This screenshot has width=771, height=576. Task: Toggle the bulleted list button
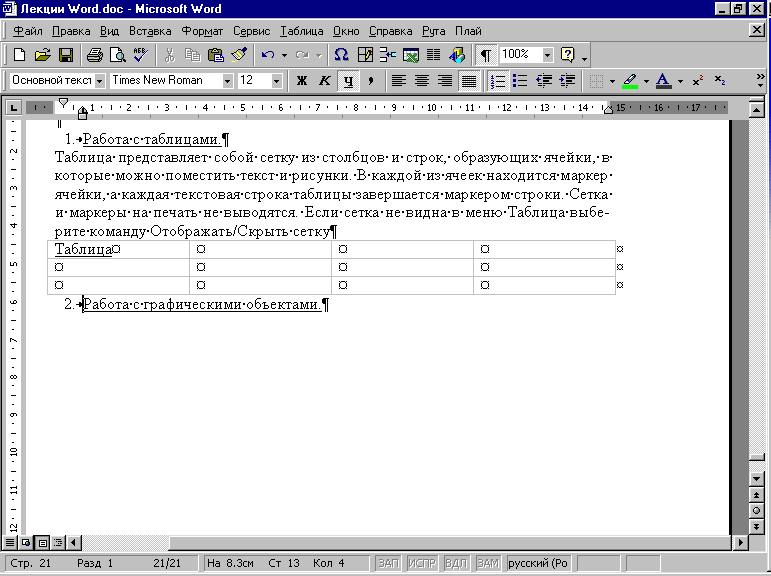tap(520, 81)
